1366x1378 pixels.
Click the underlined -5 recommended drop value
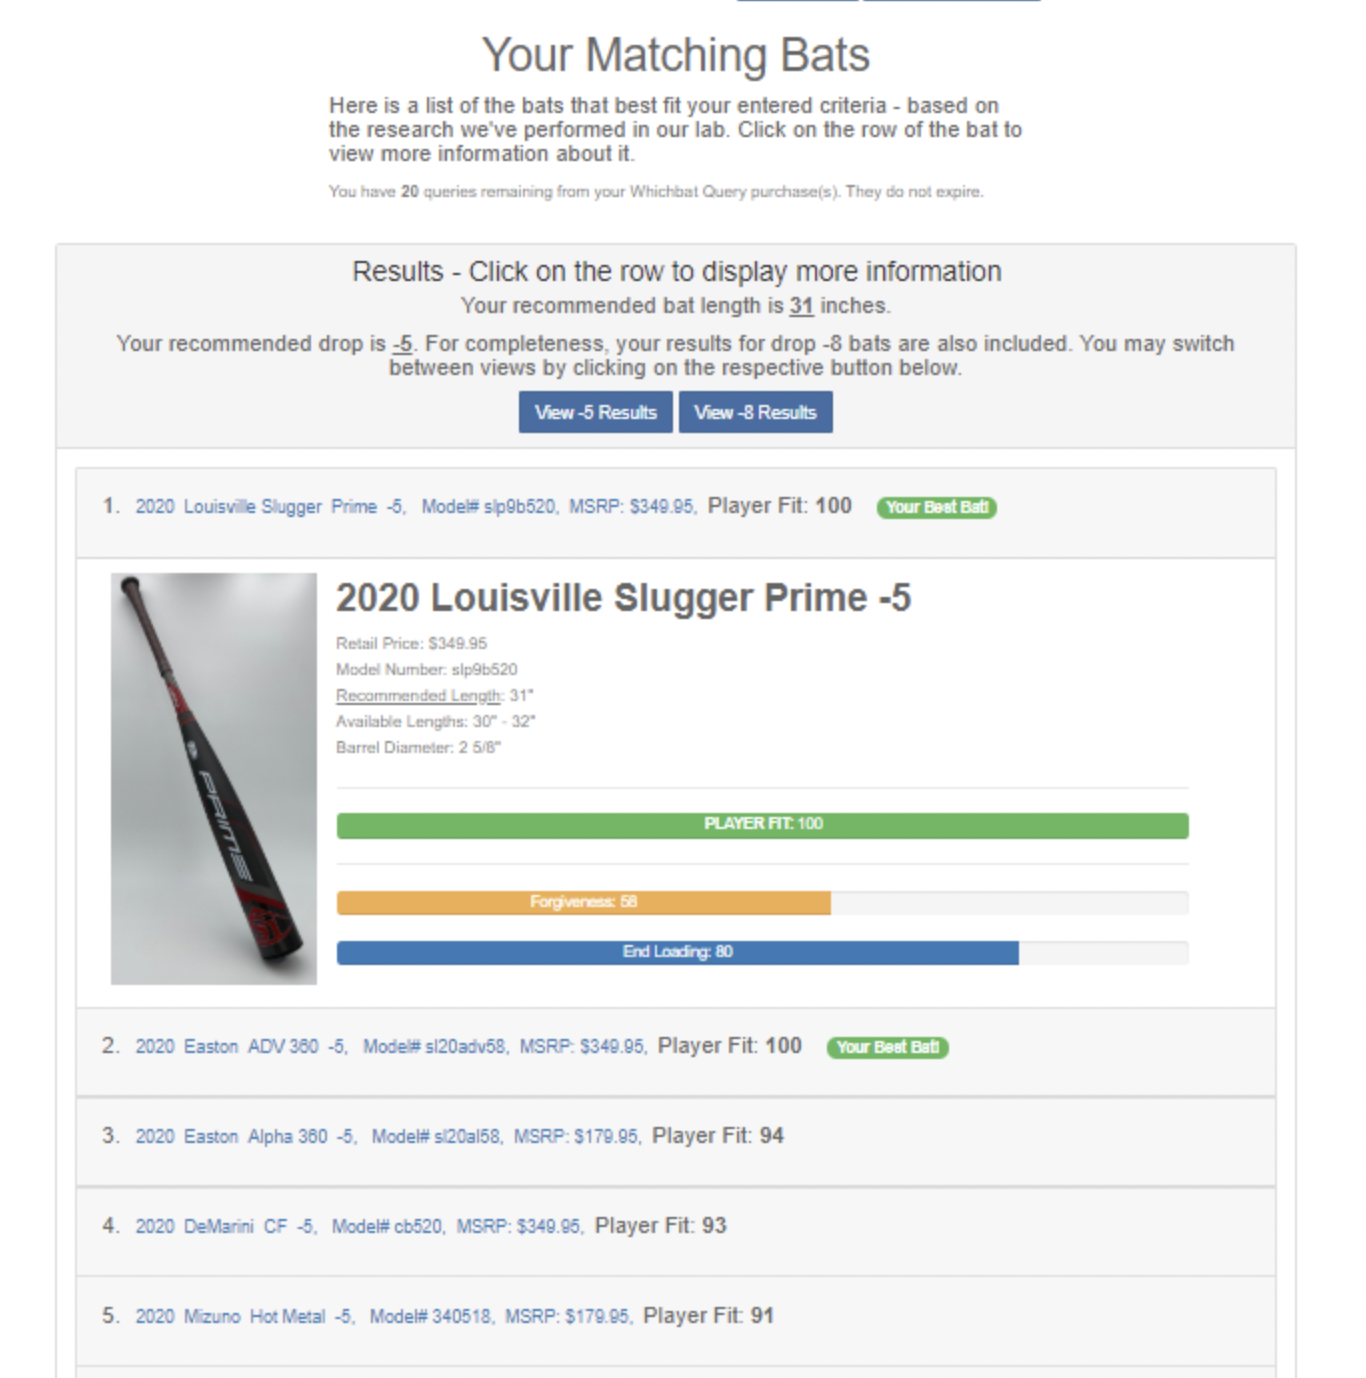(x=402, y=344)
